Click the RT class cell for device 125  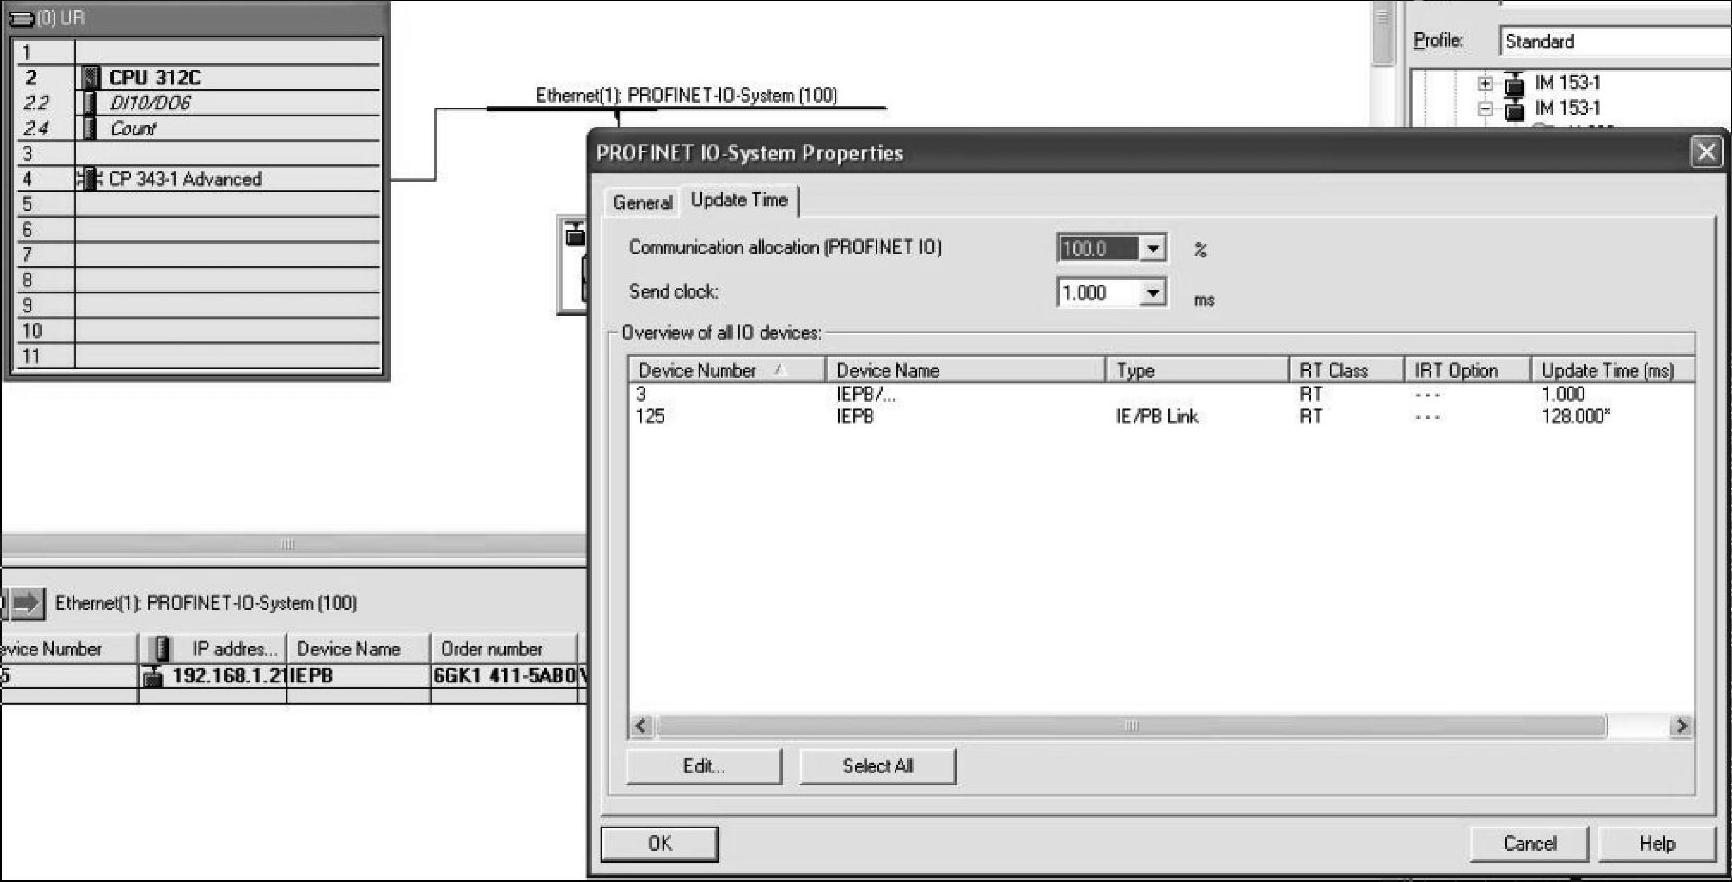[x=1311, y=416]
